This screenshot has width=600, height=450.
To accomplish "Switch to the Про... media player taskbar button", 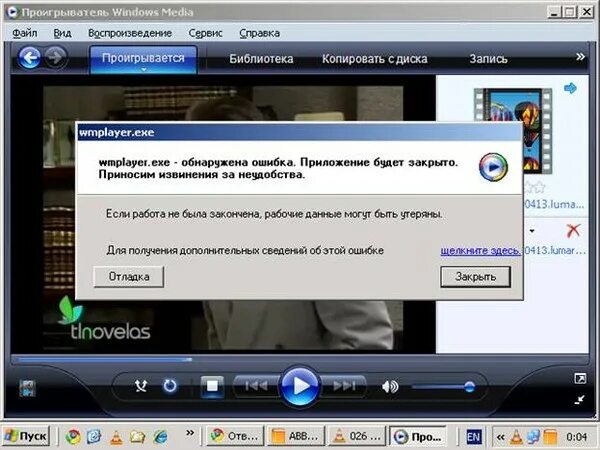I will (x=418, y=436).
